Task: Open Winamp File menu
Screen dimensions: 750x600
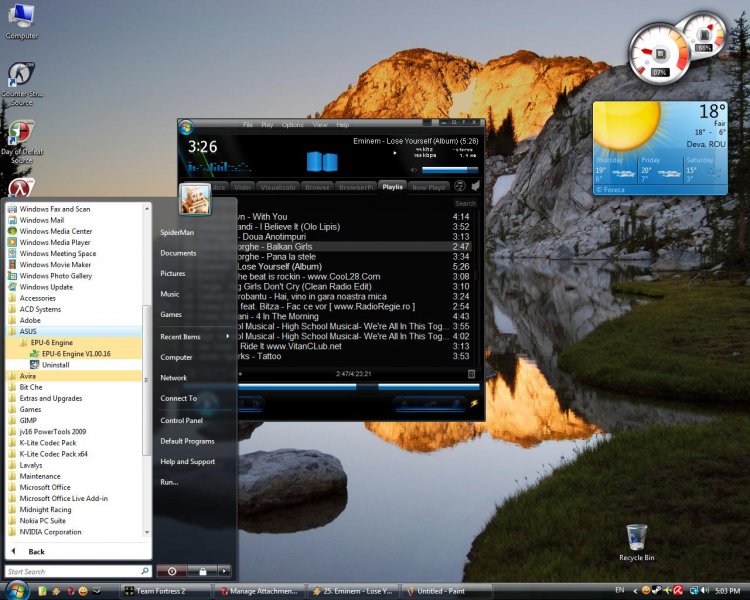Action: coord(248,124)
